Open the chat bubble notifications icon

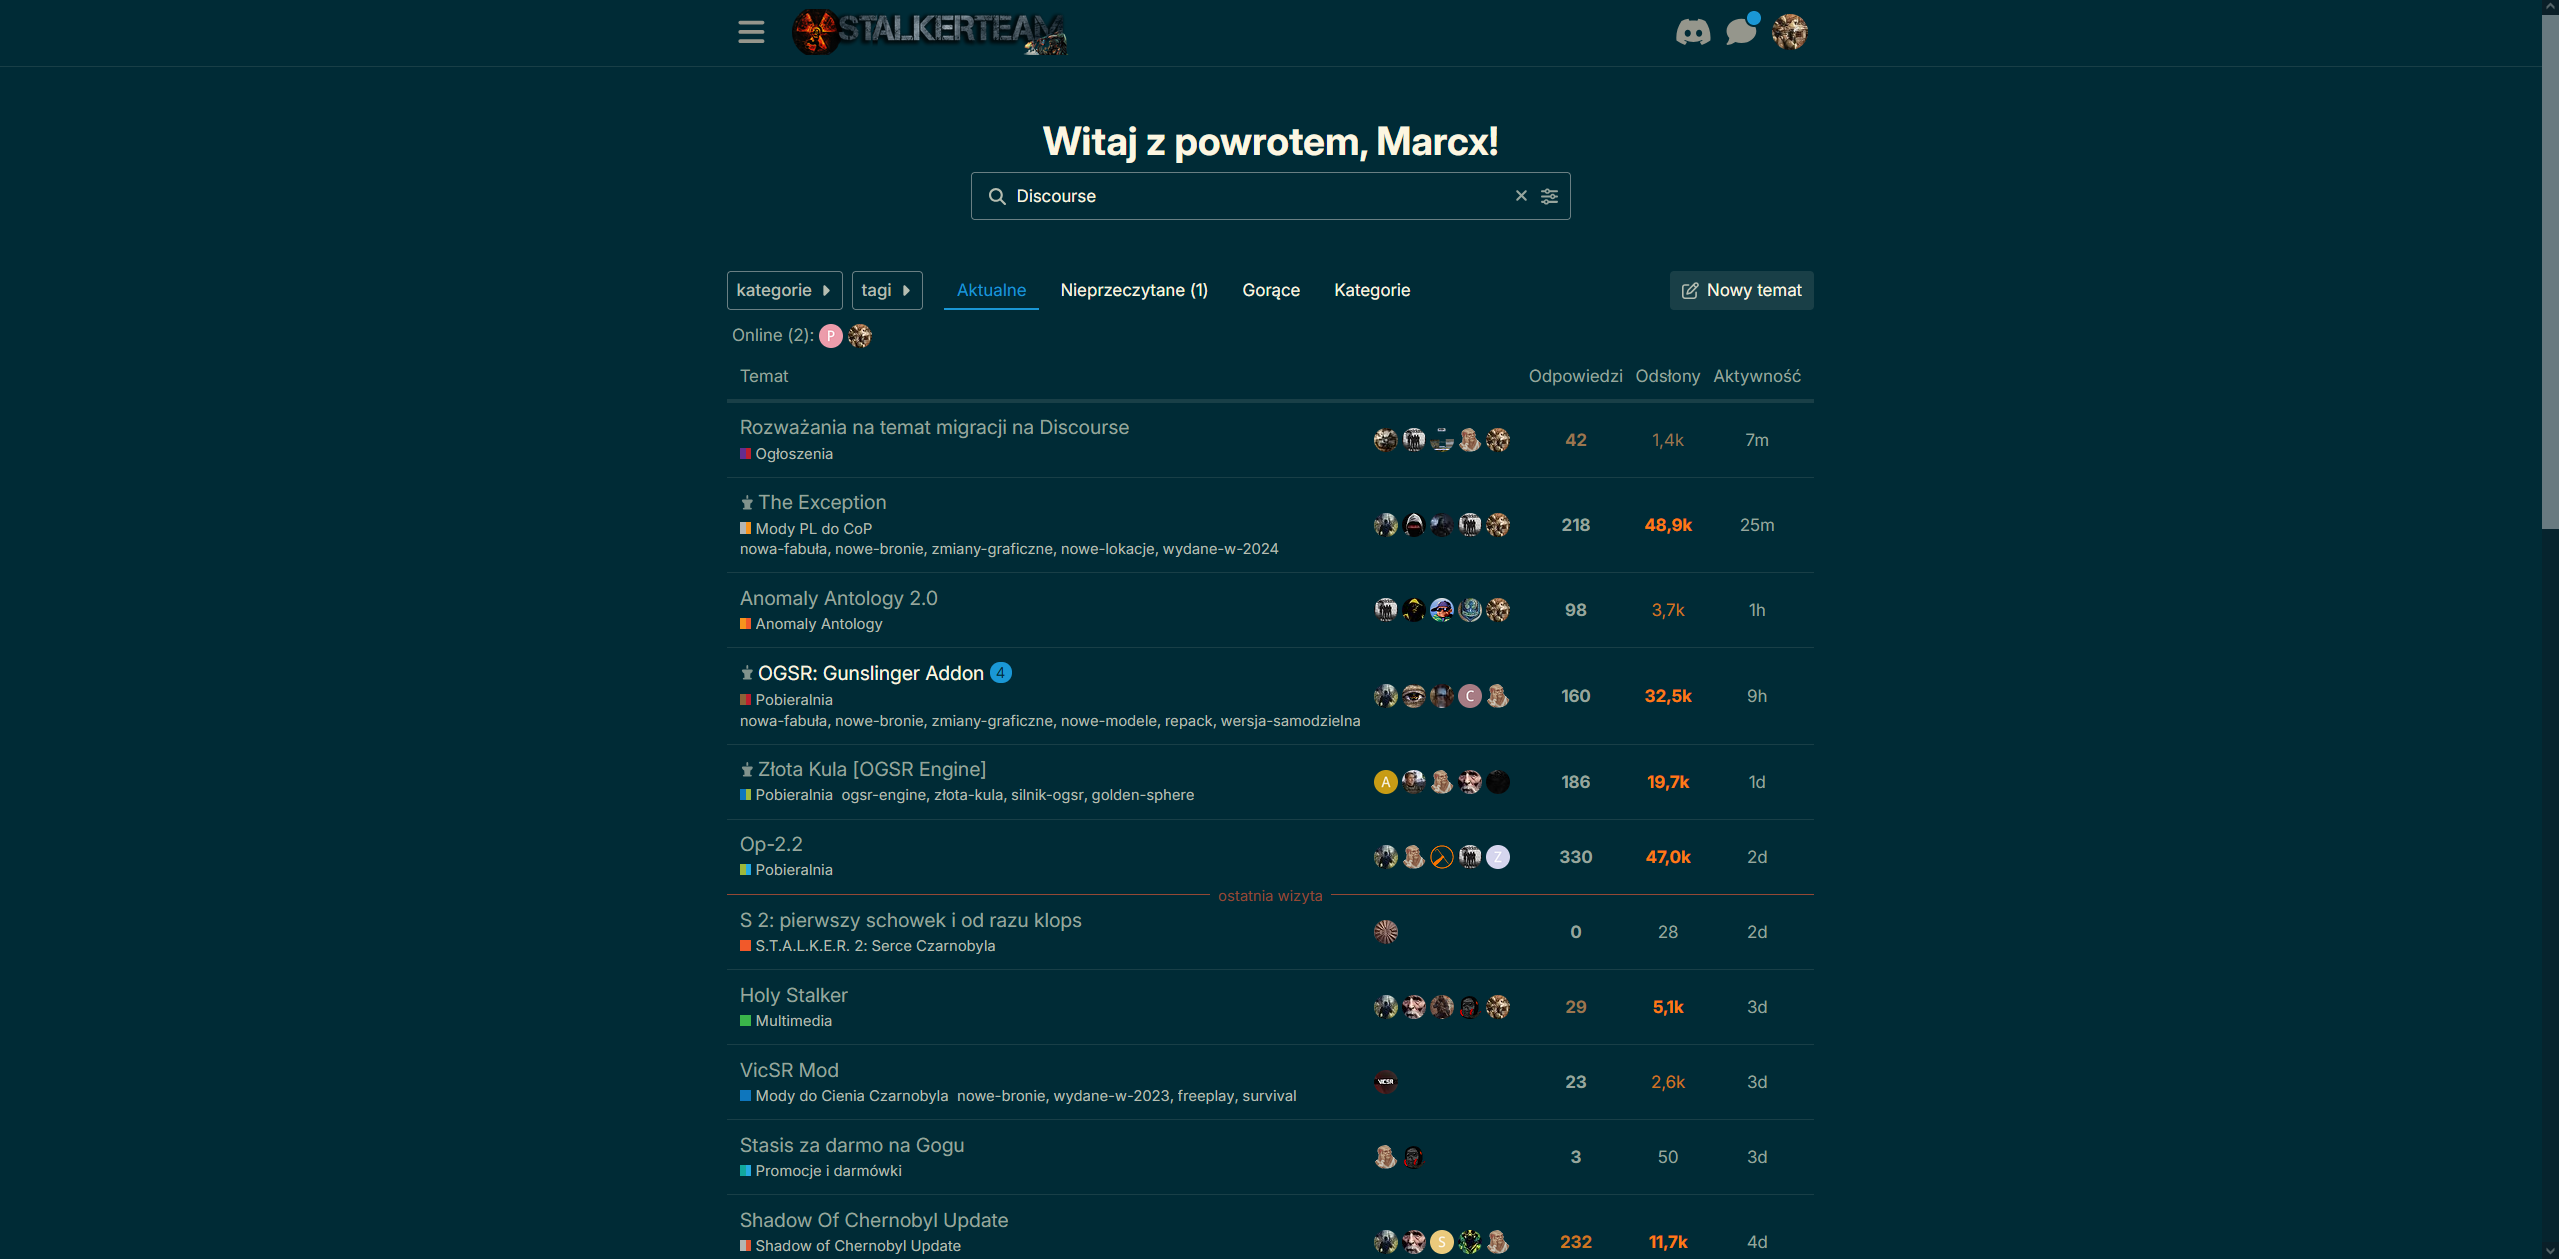point(1741,32)
